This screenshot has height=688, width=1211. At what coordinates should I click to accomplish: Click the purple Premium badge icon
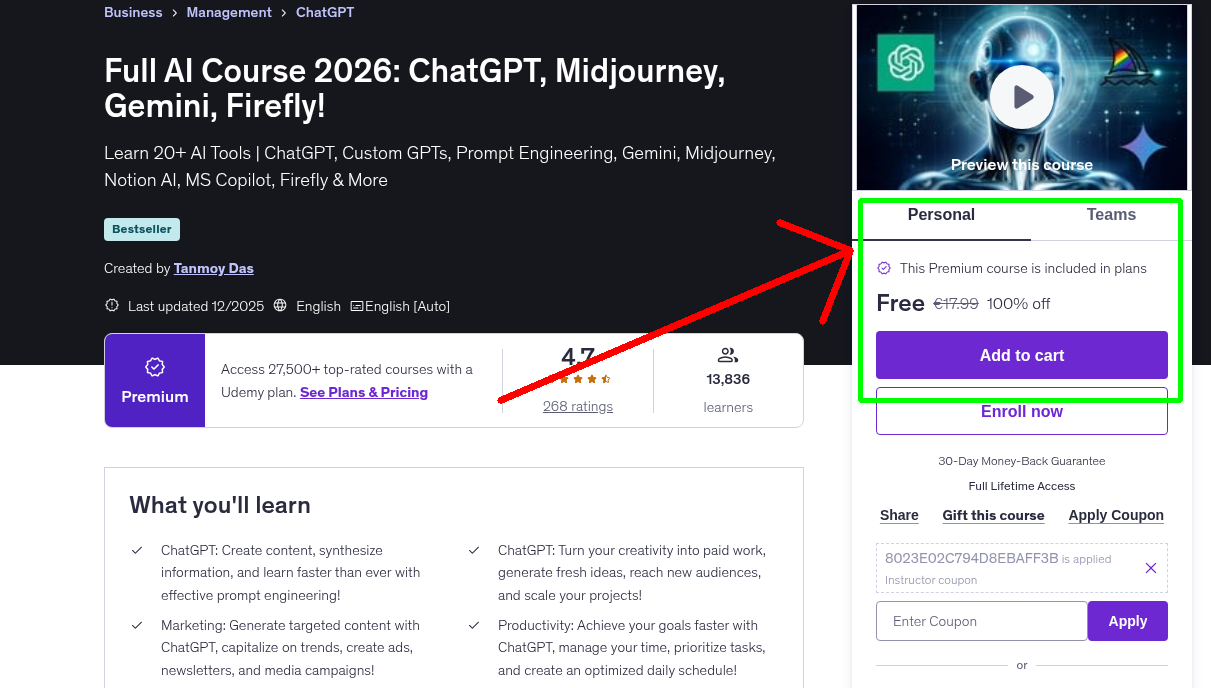click(x=154, y=368)
